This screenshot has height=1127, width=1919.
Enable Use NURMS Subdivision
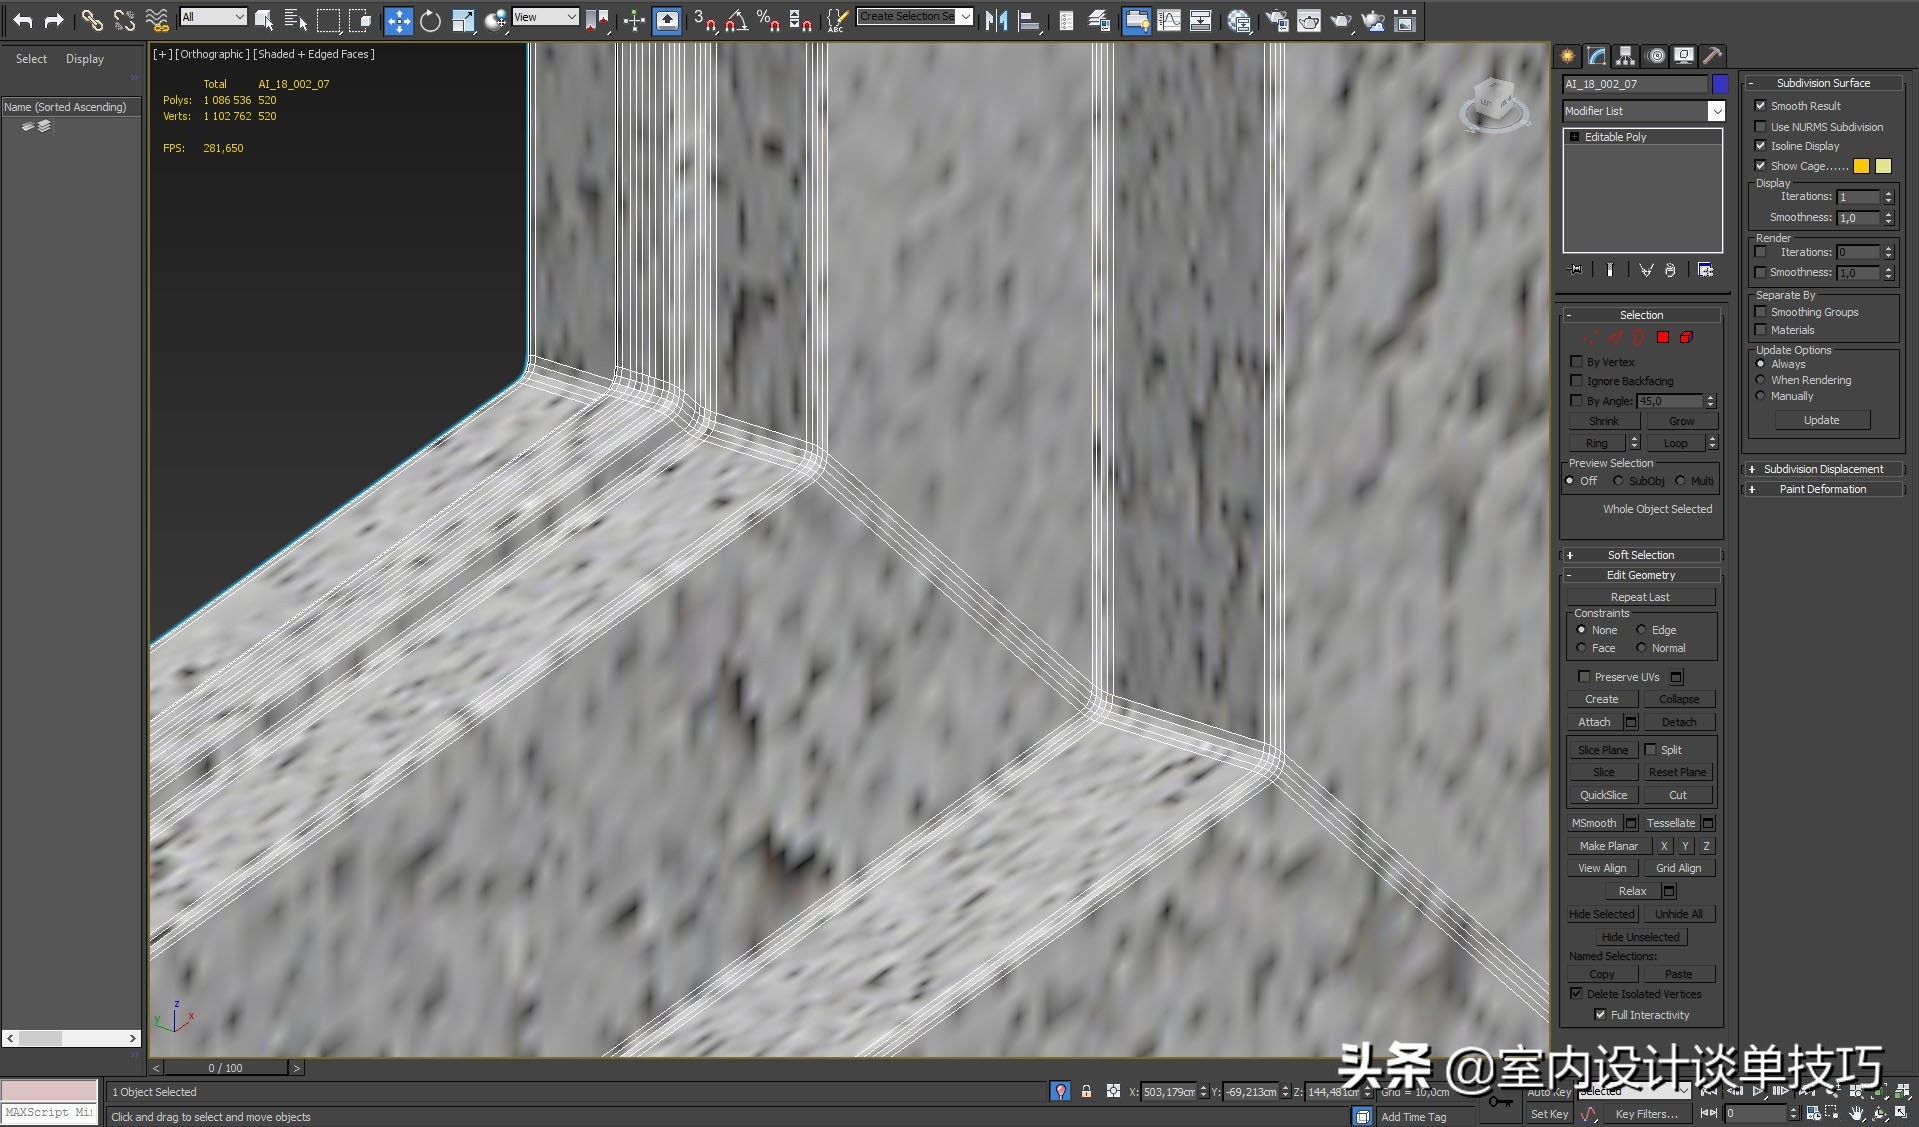(x=1761, y=127)
